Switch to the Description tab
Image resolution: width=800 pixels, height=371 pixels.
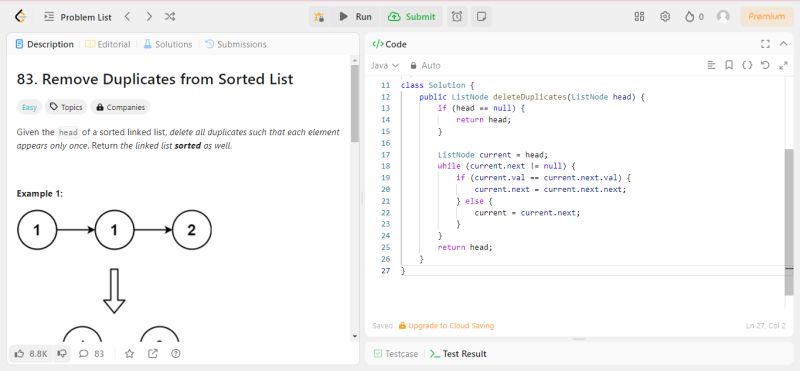pos(45,44)
